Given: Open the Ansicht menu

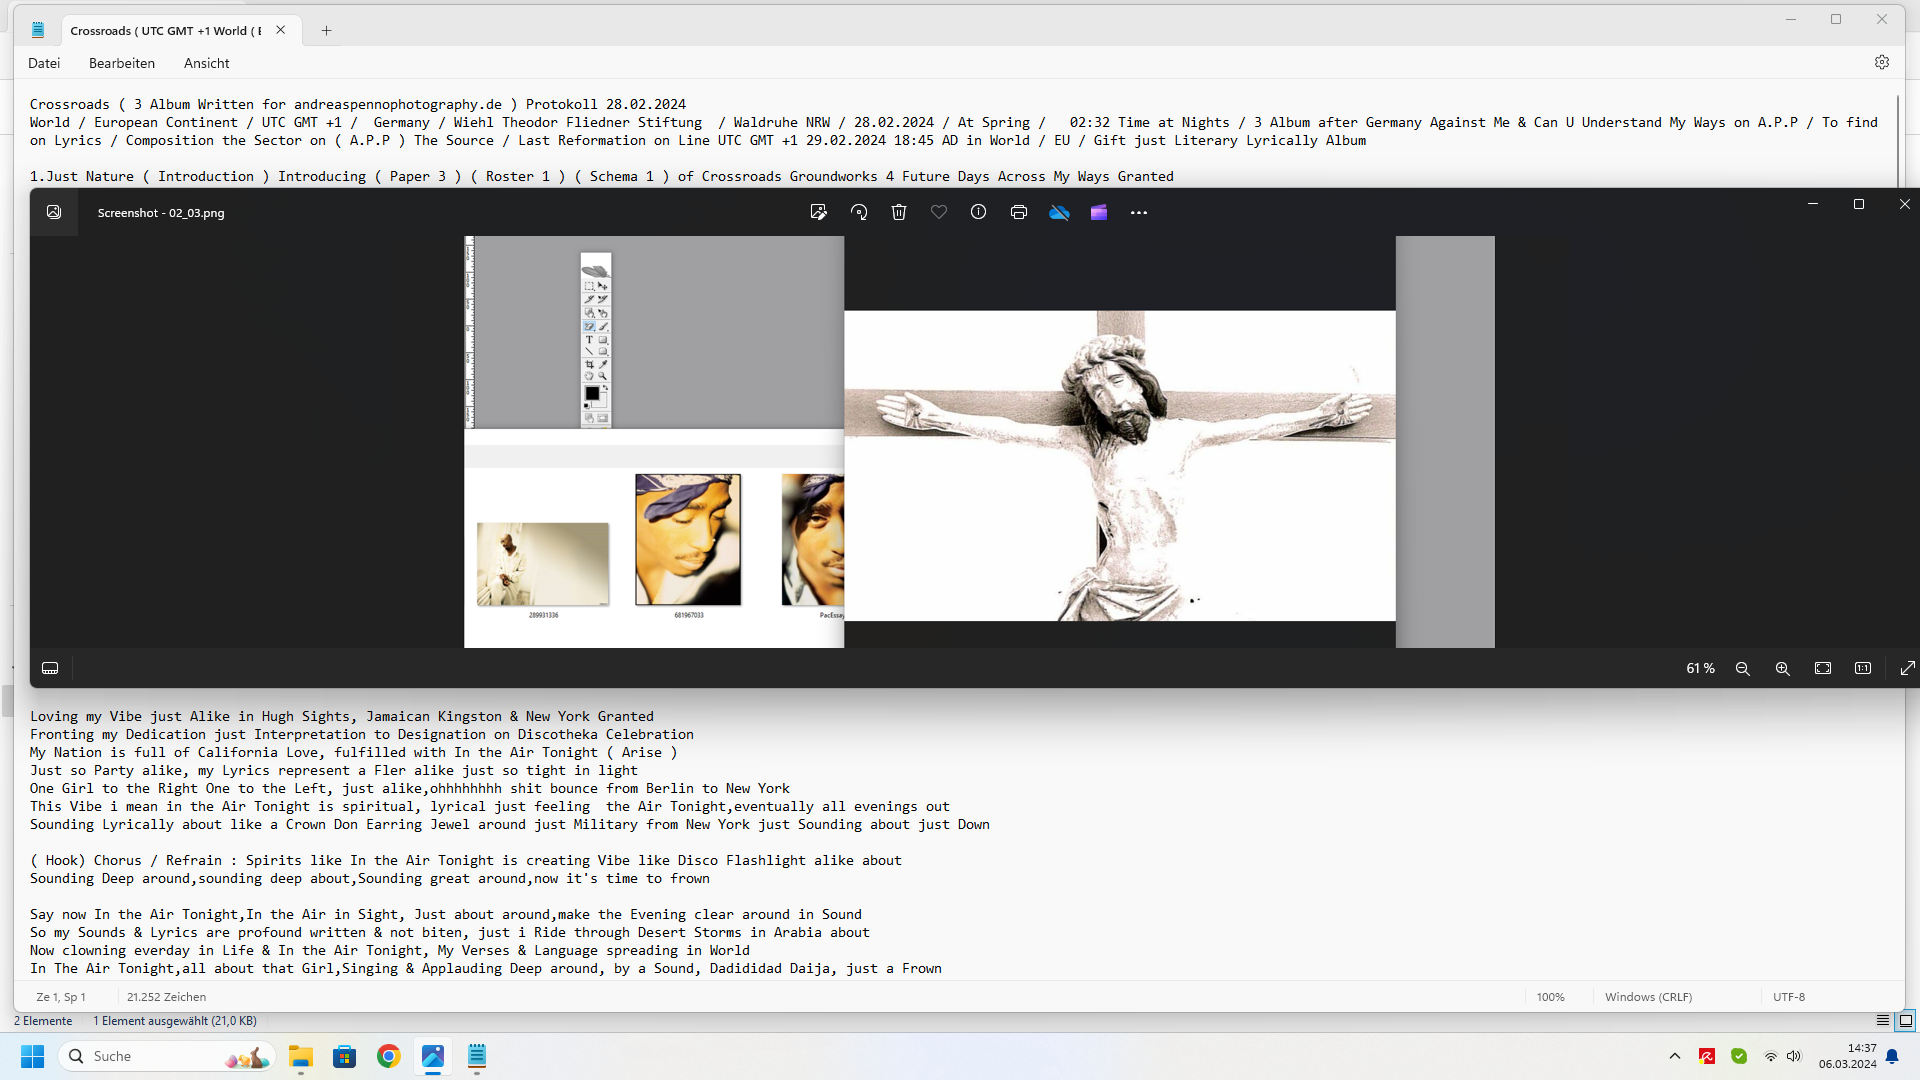Looking at the screenshot, I should tap(207, 63).
